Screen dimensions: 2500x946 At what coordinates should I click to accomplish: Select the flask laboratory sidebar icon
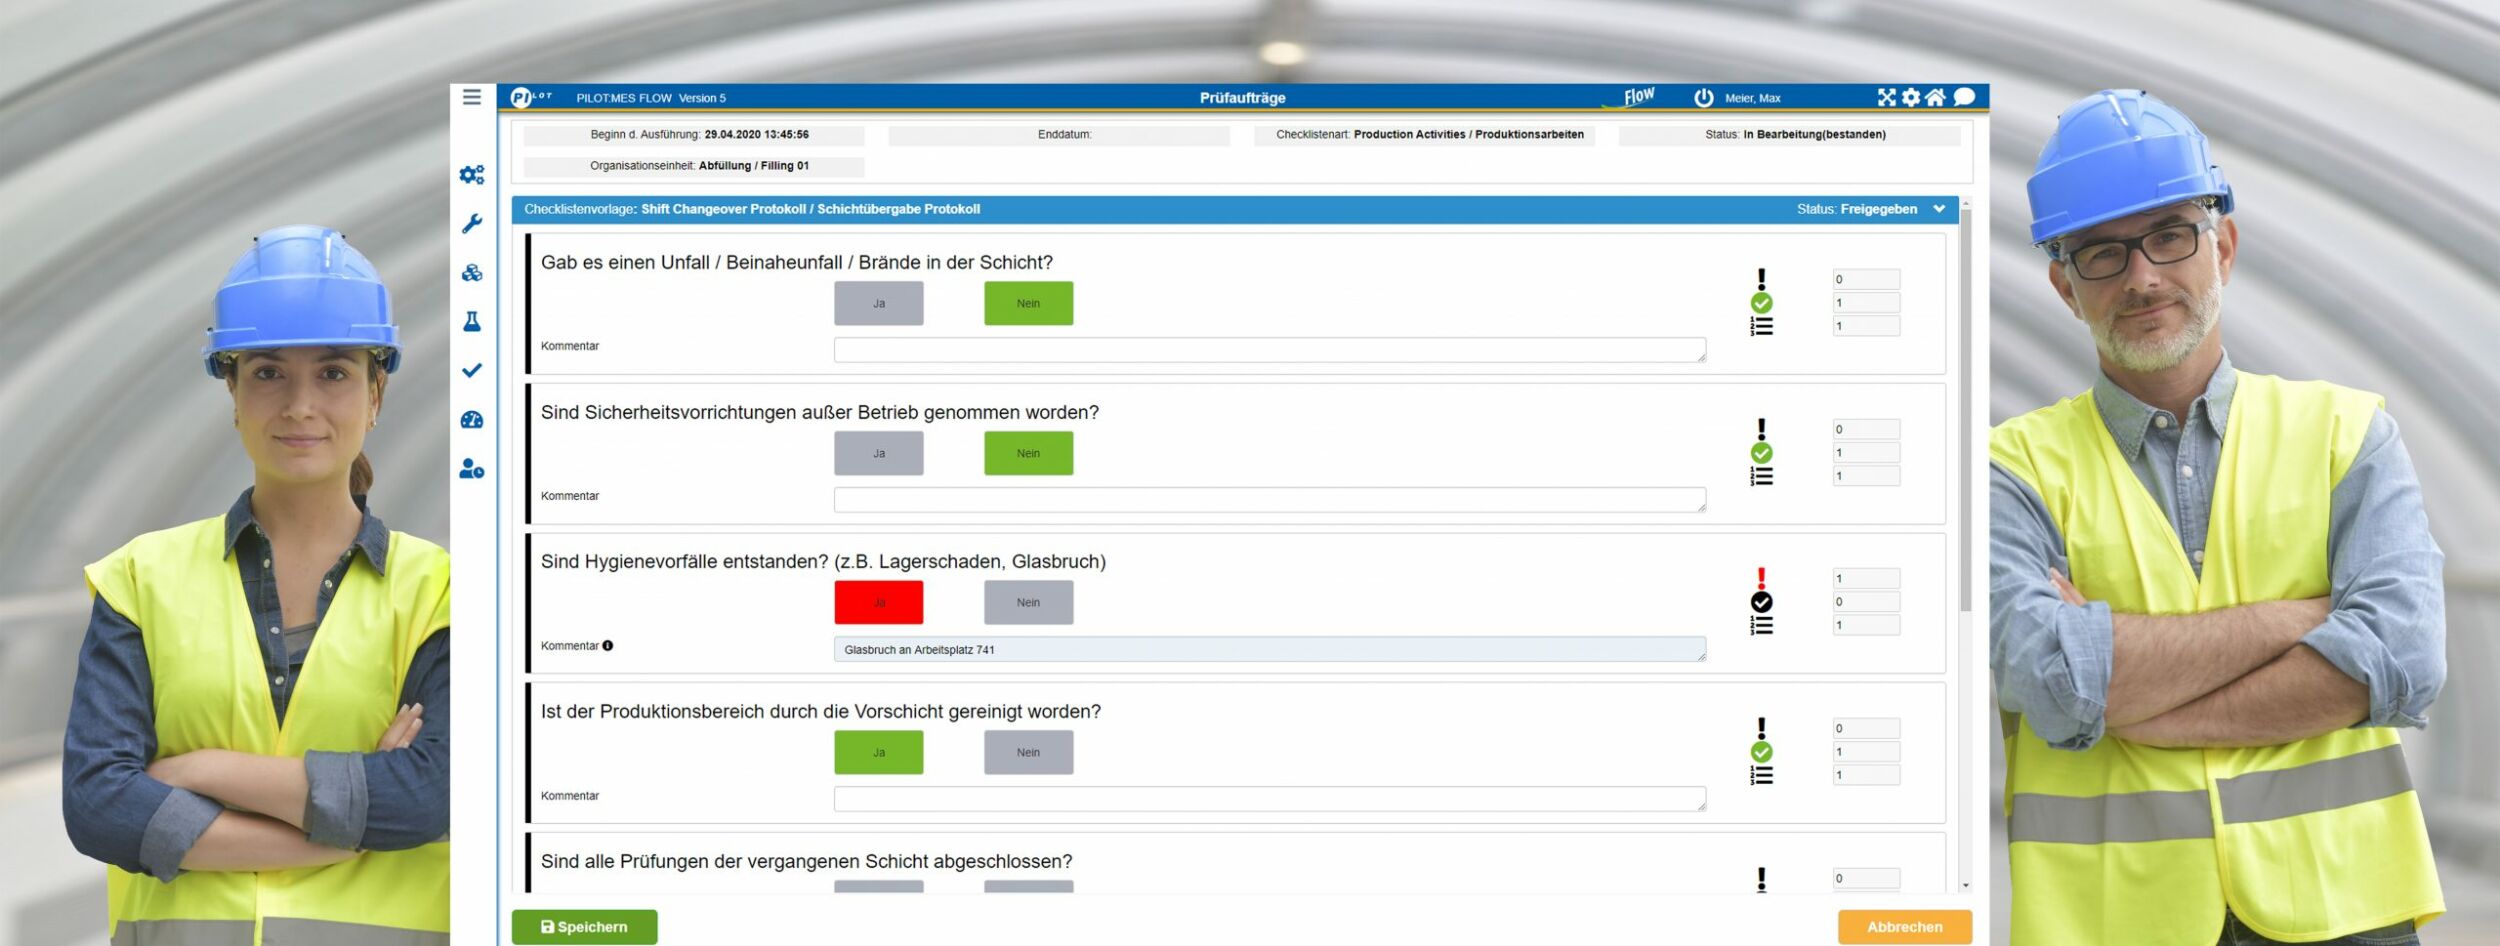click(472, 321)
